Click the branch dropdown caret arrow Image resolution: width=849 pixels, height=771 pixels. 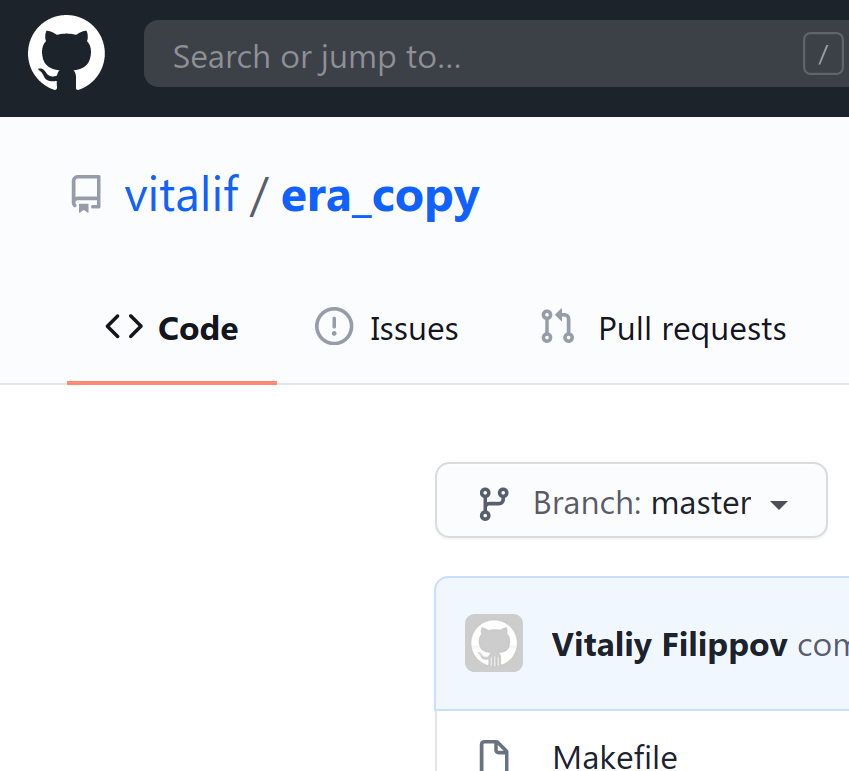click(x=779, y=505)
